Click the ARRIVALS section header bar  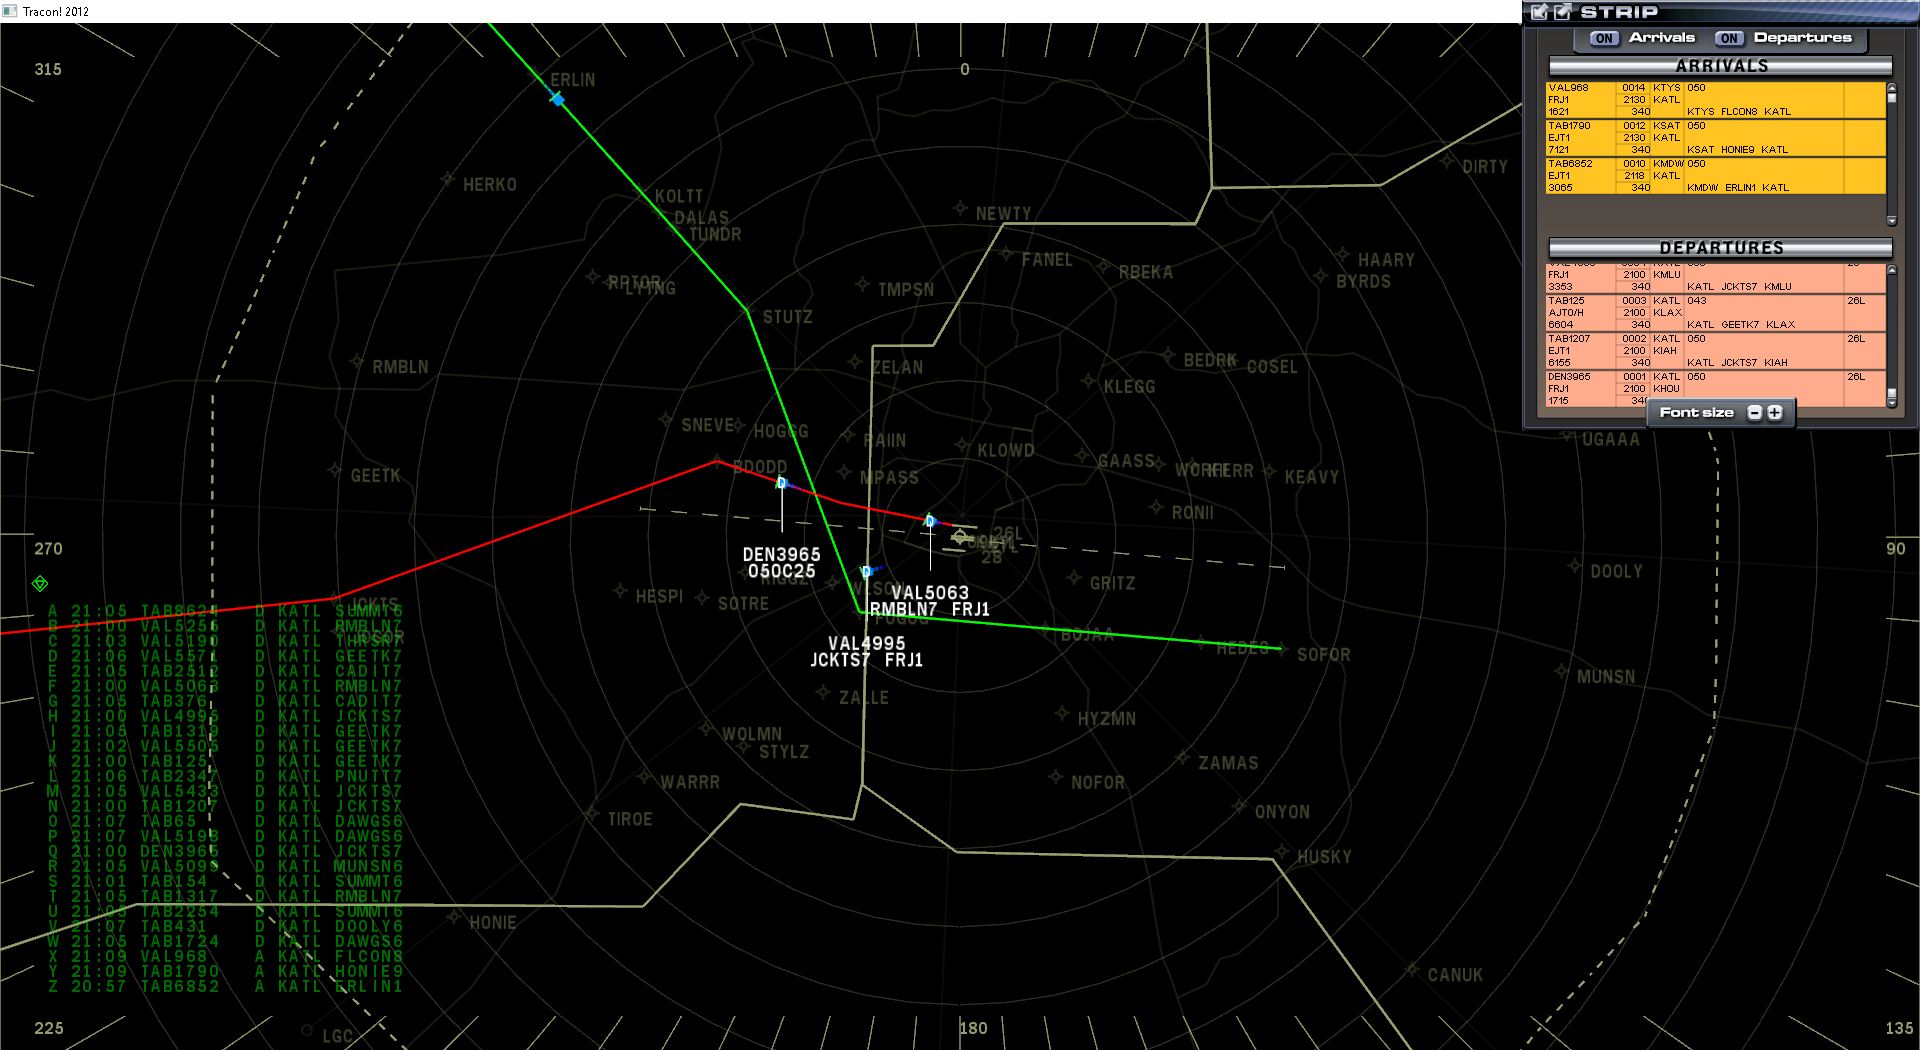[x=1720, y=66]
